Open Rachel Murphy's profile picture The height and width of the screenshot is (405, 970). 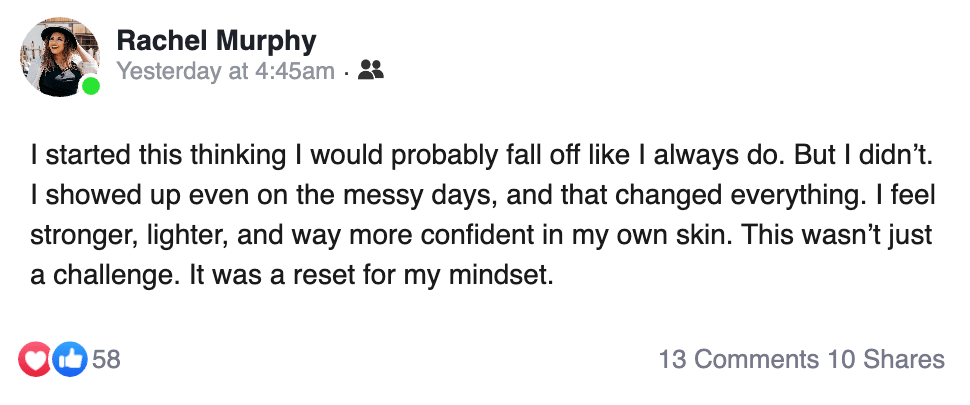[x=59, y=57]
